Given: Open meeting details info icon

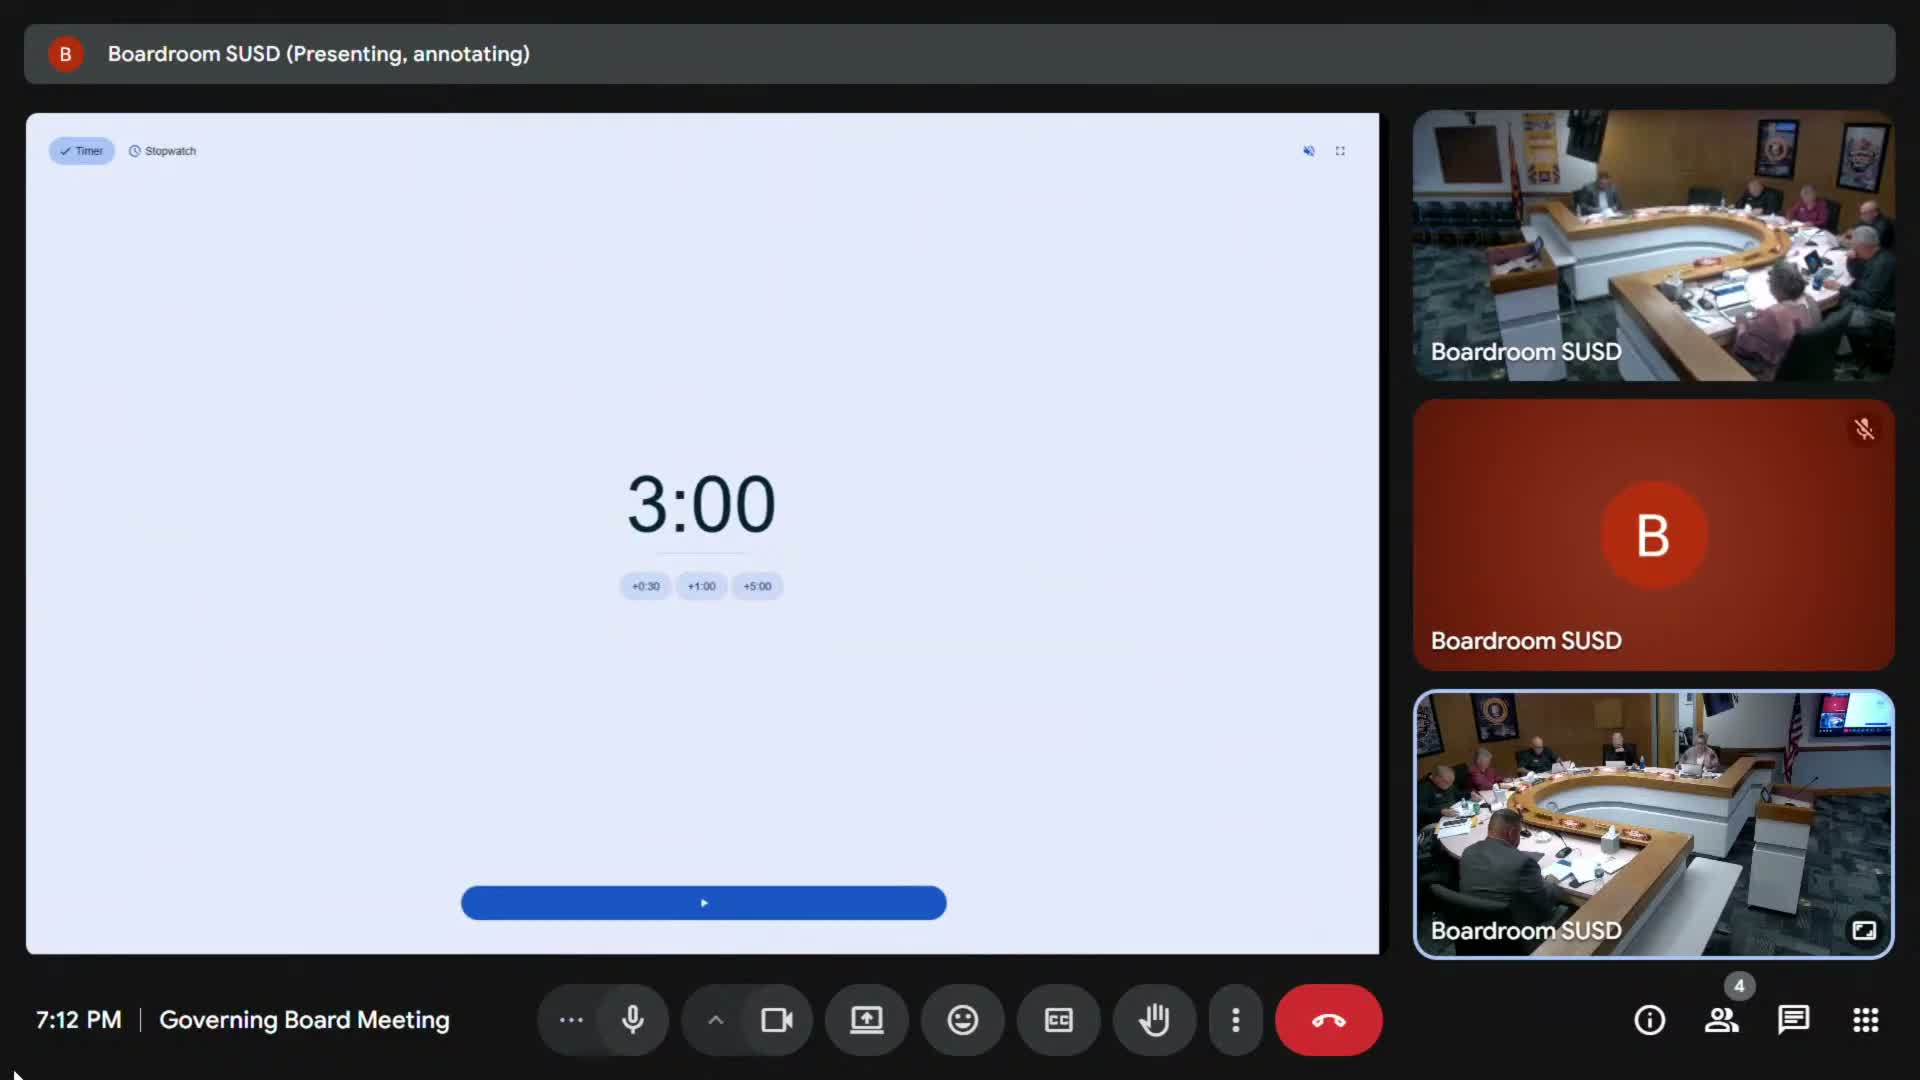Looking at the screenshot, I should (x=1649, y=1020).
